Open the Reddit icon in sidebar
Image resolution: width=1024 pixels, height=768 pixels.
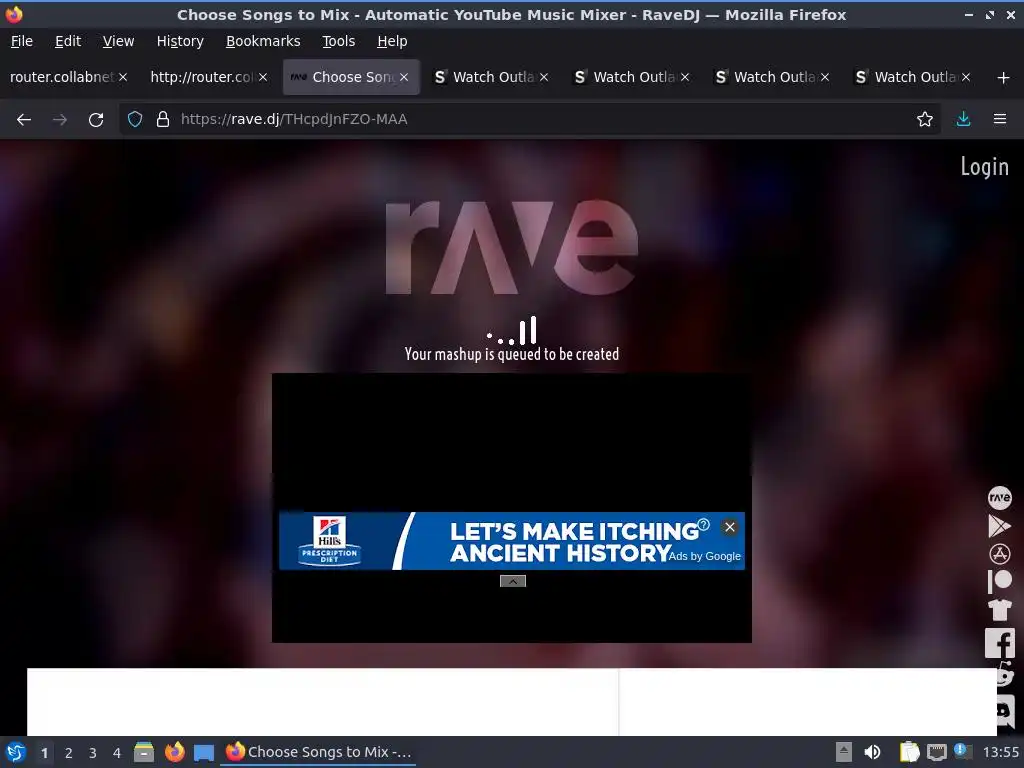click(1006, 674)
